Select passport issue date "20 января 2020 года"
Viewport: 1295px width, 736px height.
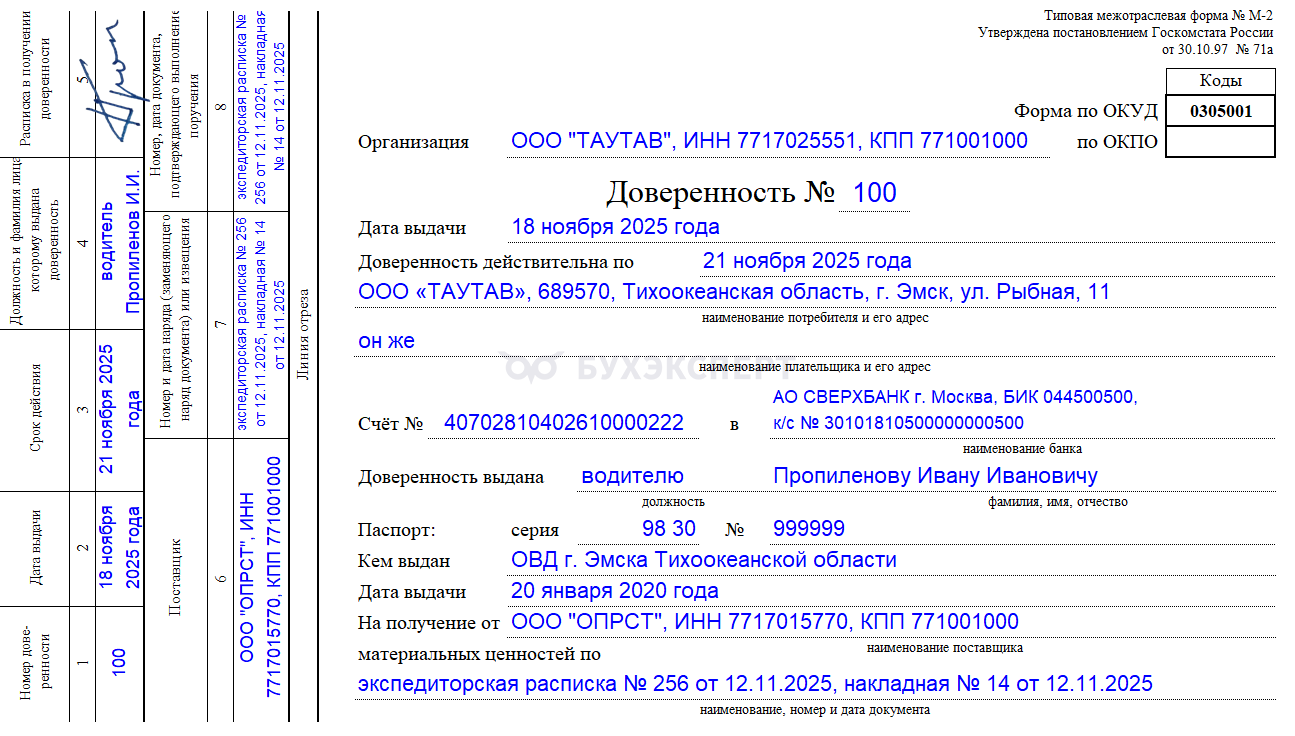(x=615, y=590)
